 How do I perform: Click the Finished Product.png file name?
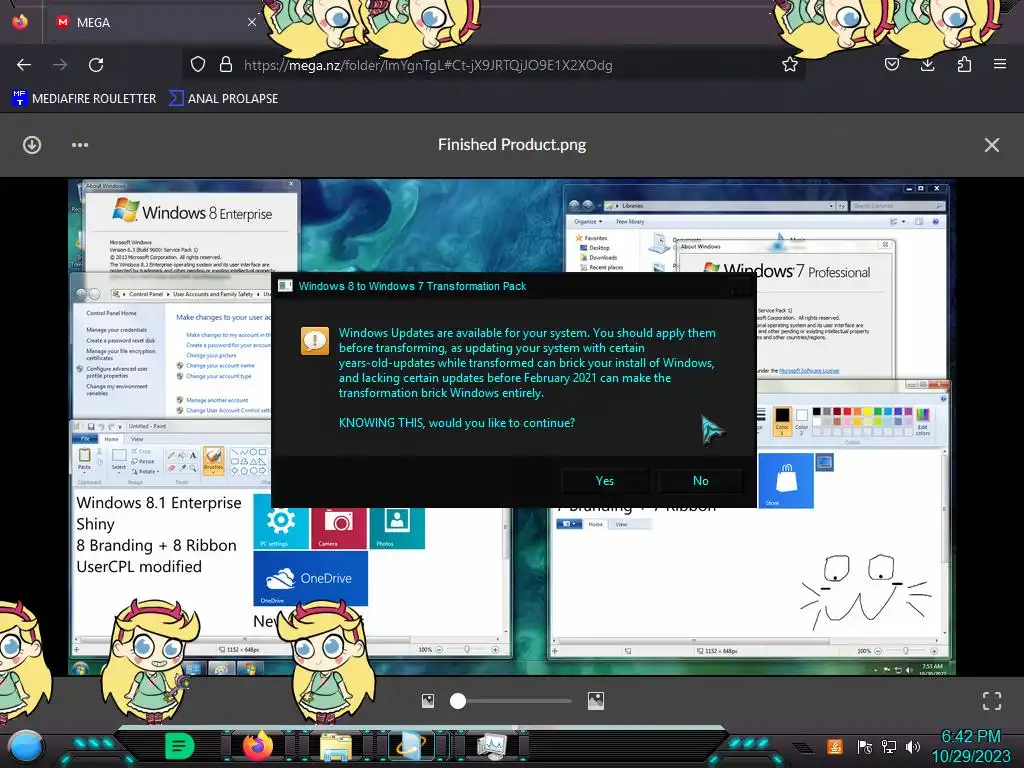tap(512, 144)
